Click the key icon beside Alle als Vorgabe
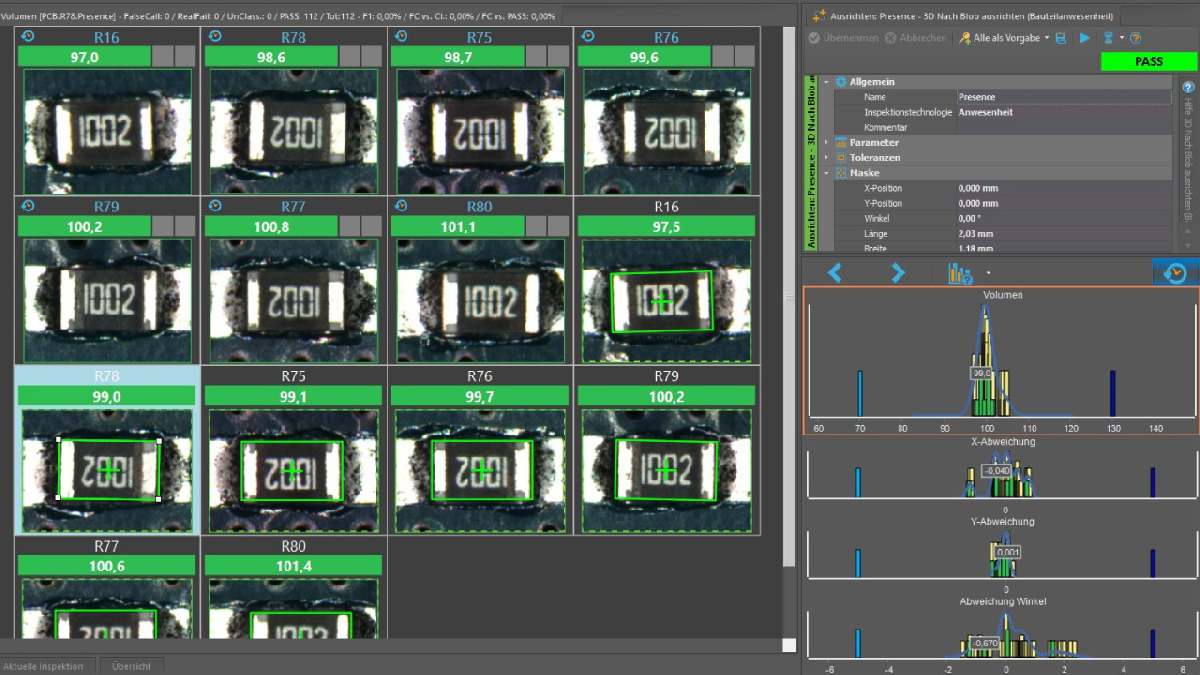1200x675 pixels. click(x=966, y=38)
